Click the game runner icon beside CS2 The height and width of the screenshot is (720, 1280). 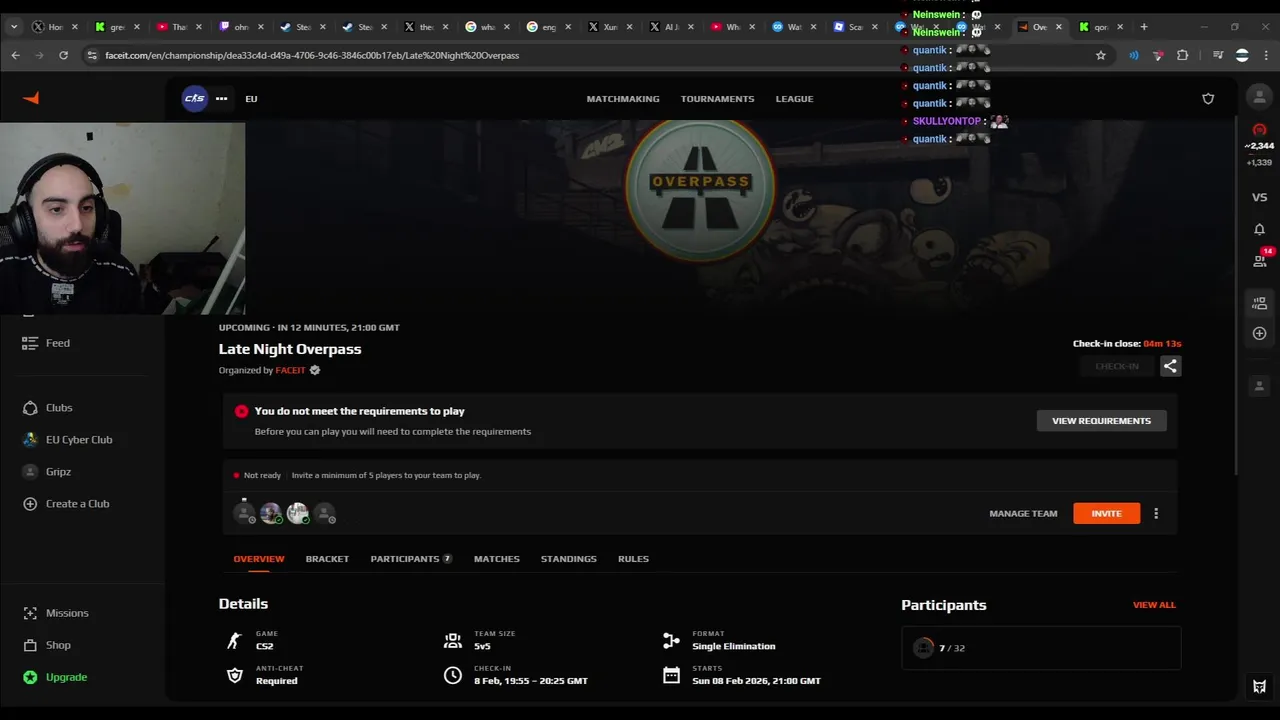(235, 641)
